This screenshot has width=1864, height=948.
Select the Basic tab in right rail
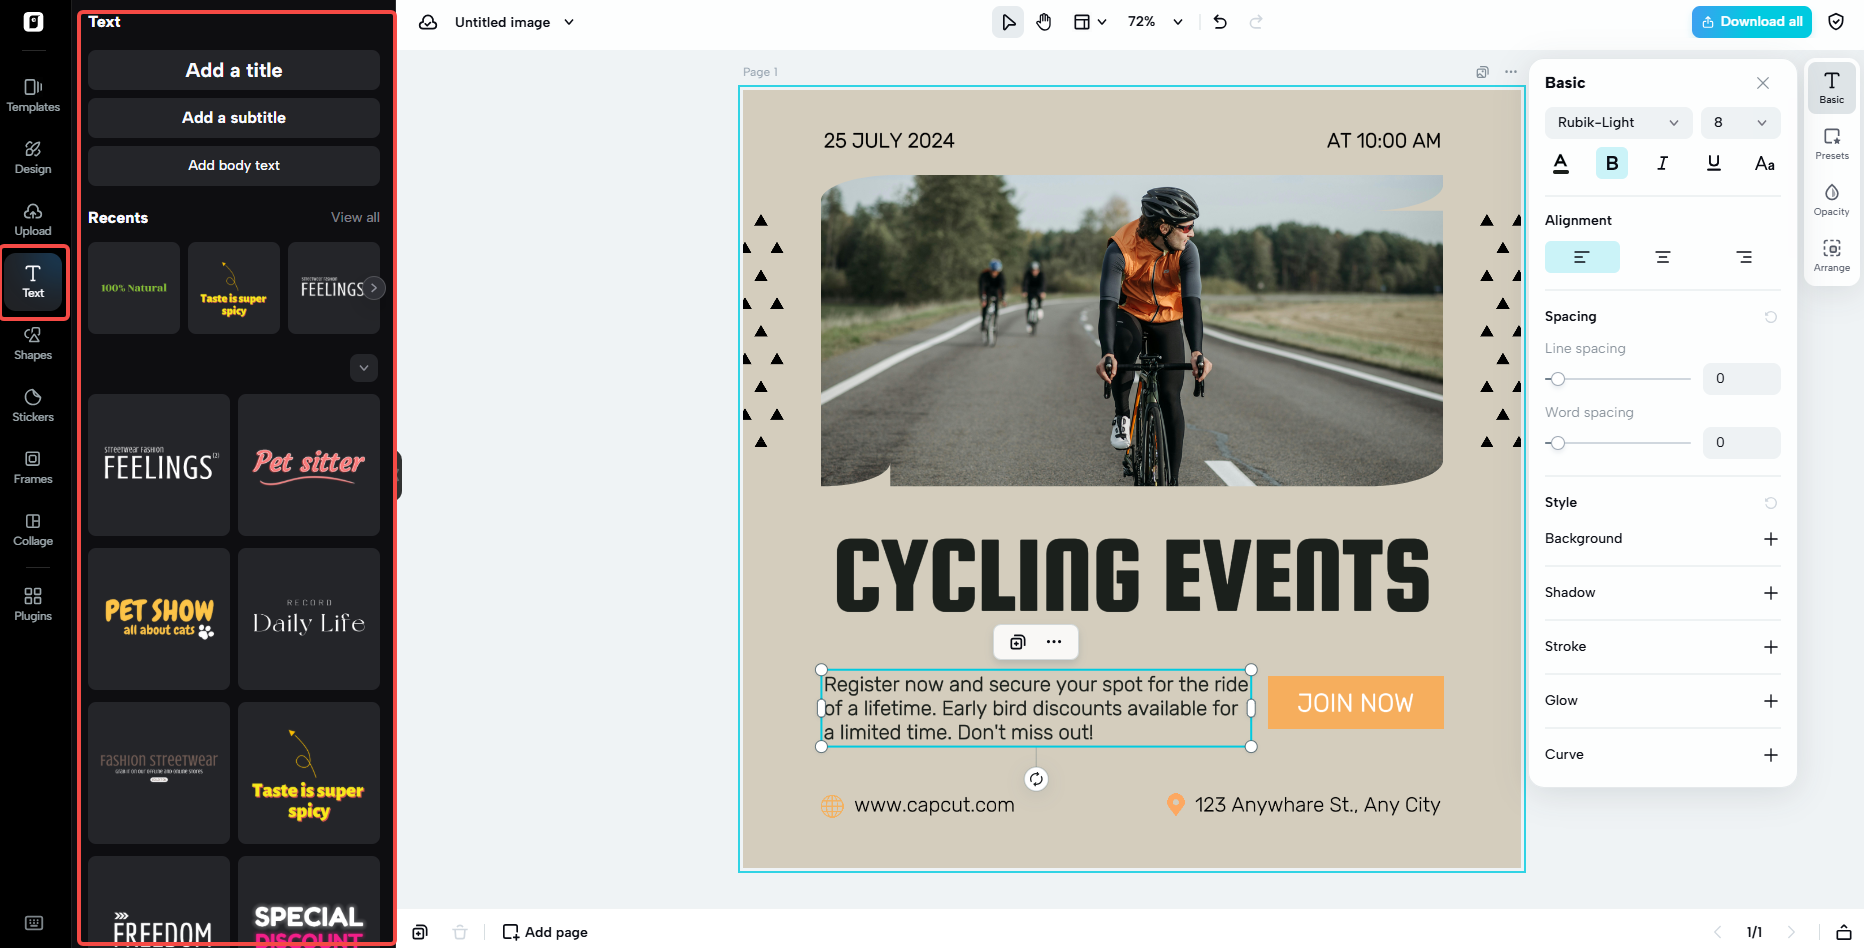[x=1832, y=88]
